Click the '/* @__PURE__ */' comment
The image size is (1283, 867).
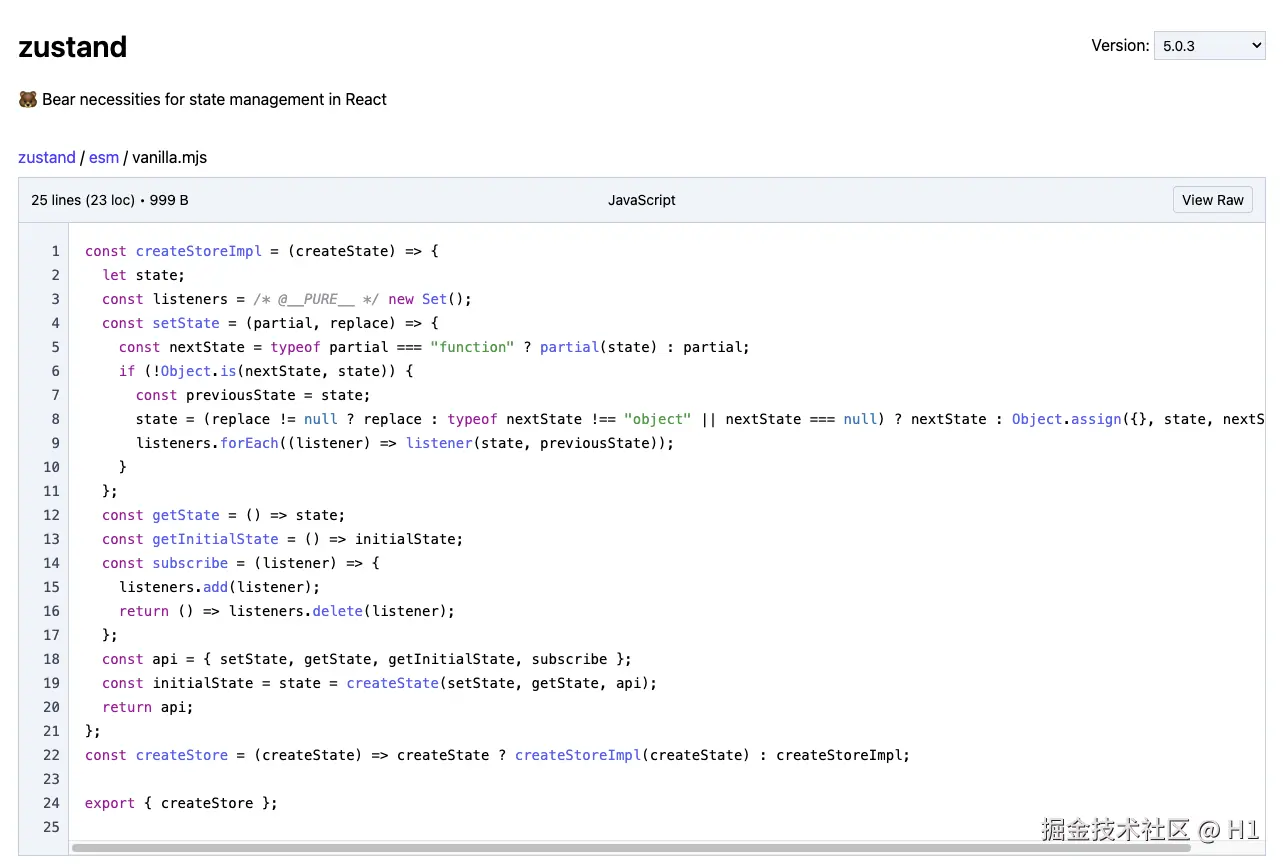[317, 299]
